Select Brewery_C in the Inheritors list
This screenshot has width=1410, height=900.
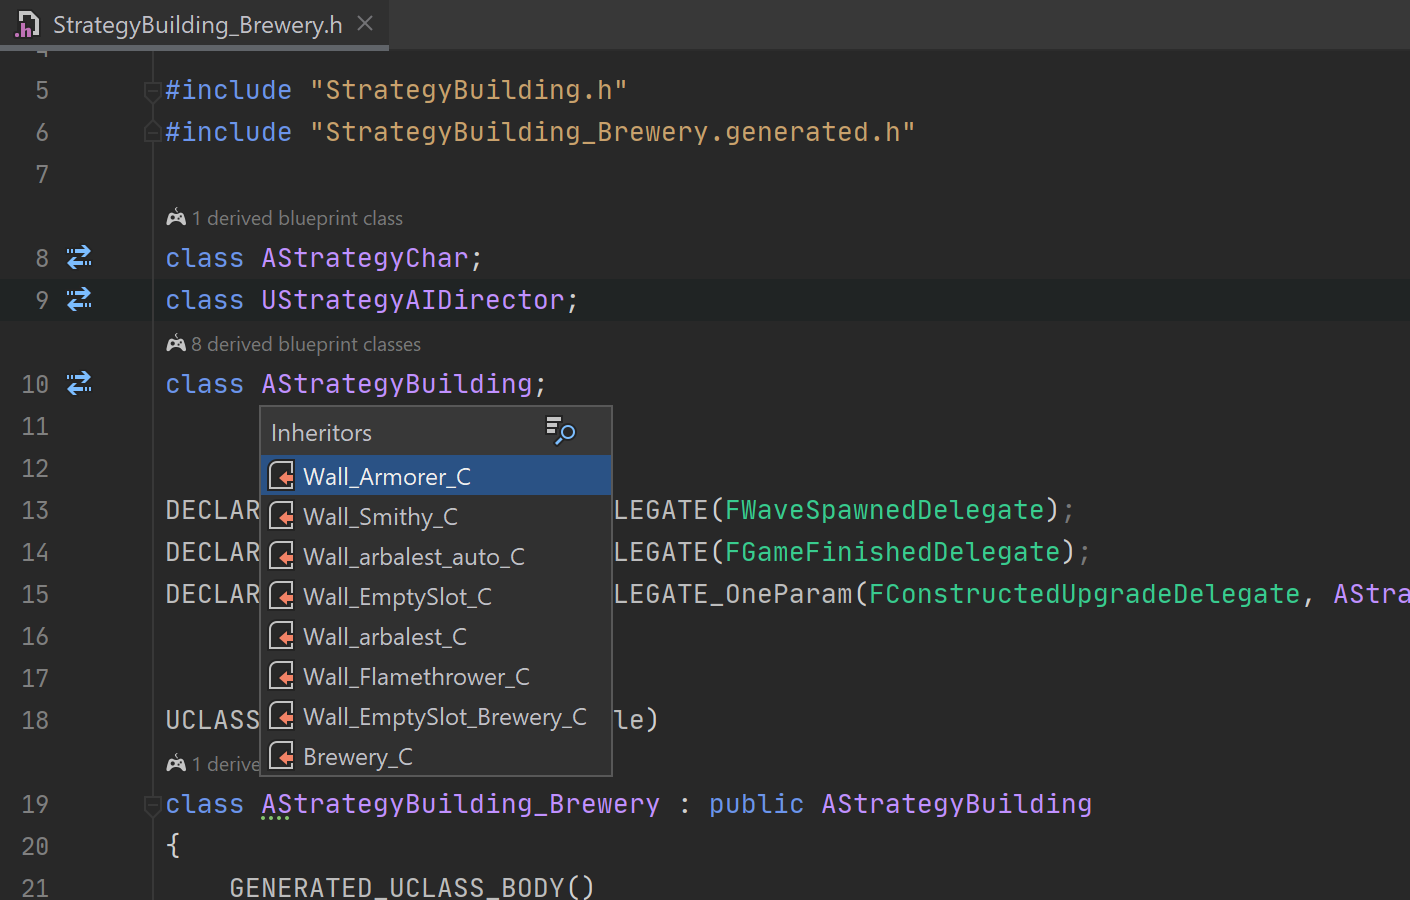(436, 756)
